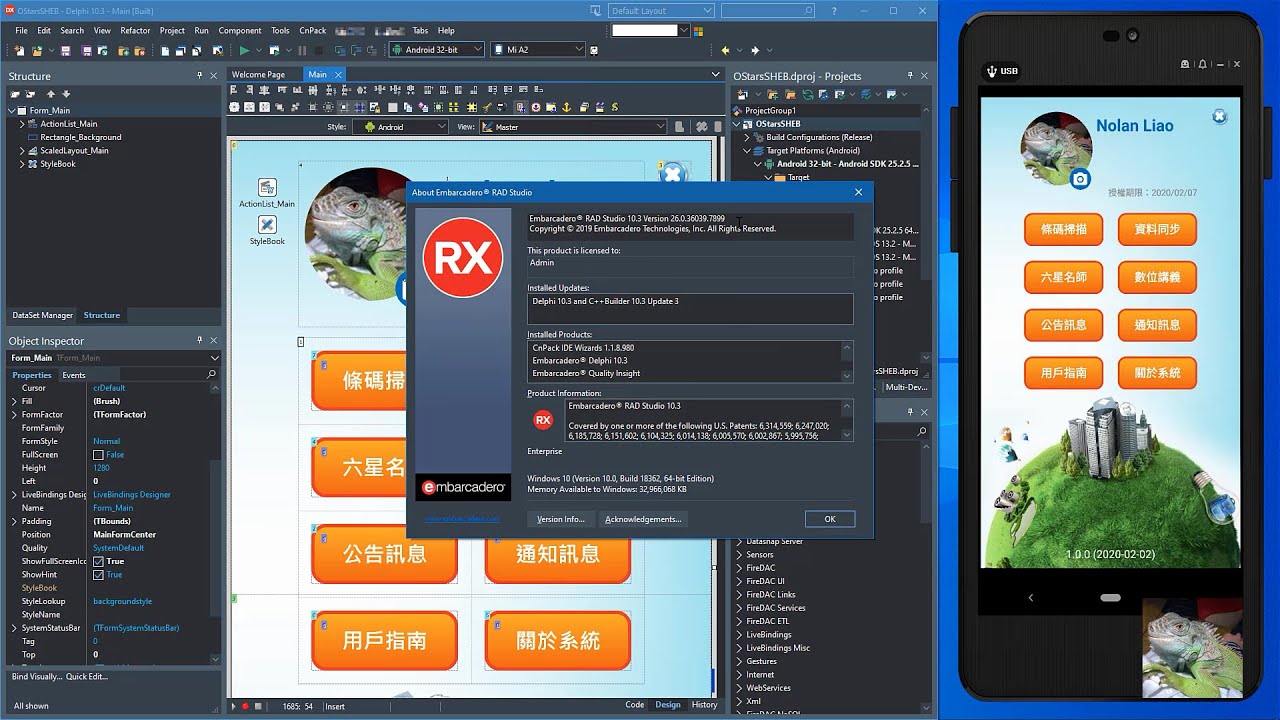Tap the iguana avatar on the phone screen
Viewport: 1280px width, 720px height.
1056,148
